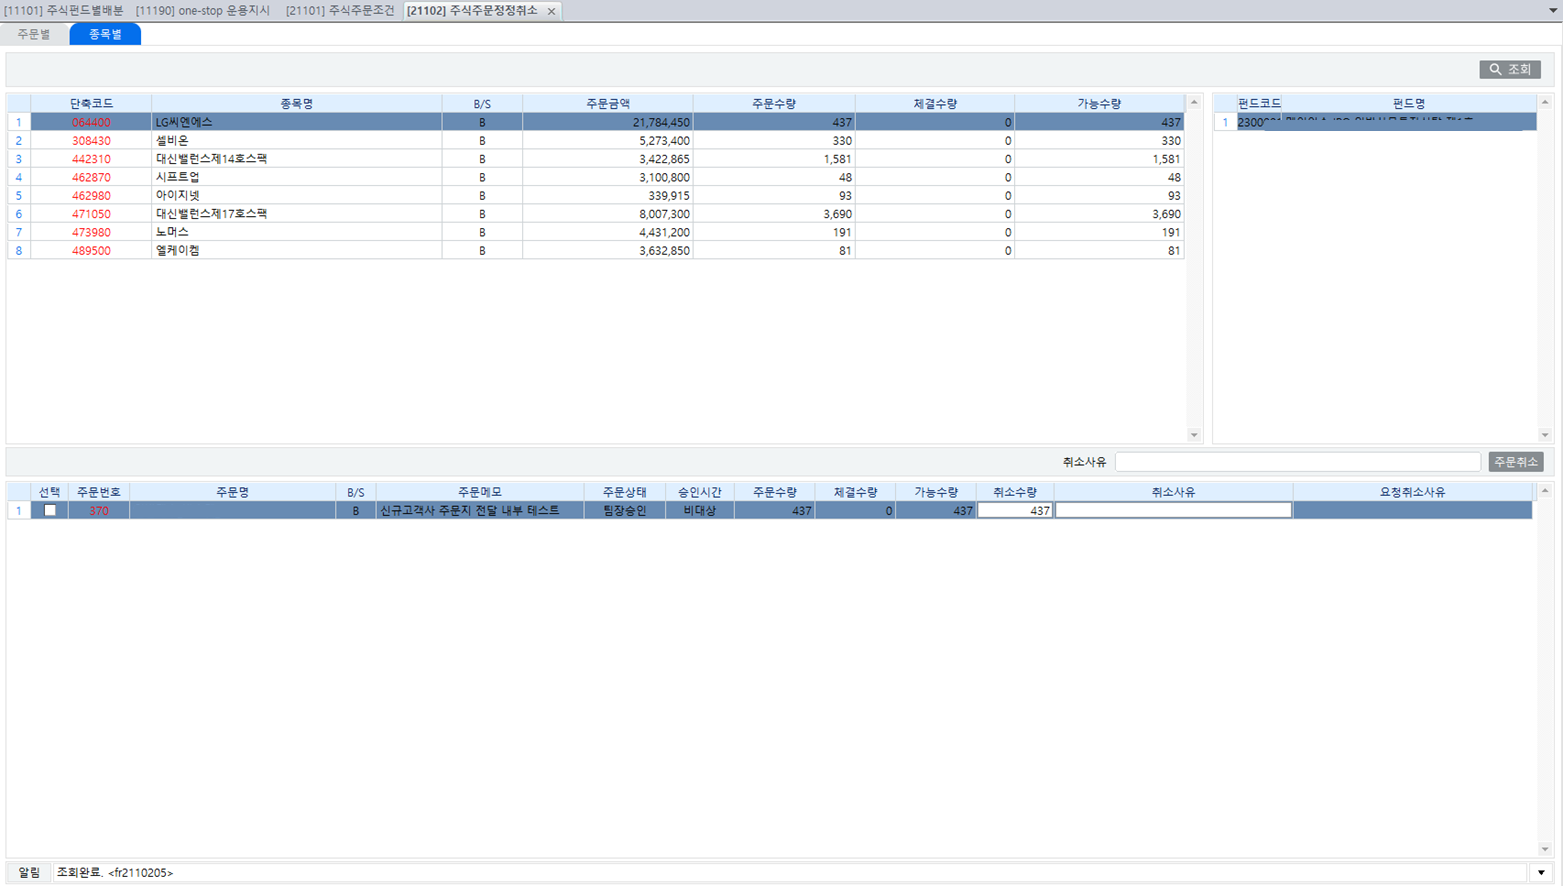This screenshot has width=1563, height=886.
Task: Click the 조회완료. <fr2110205> status message
Action: 115,873
